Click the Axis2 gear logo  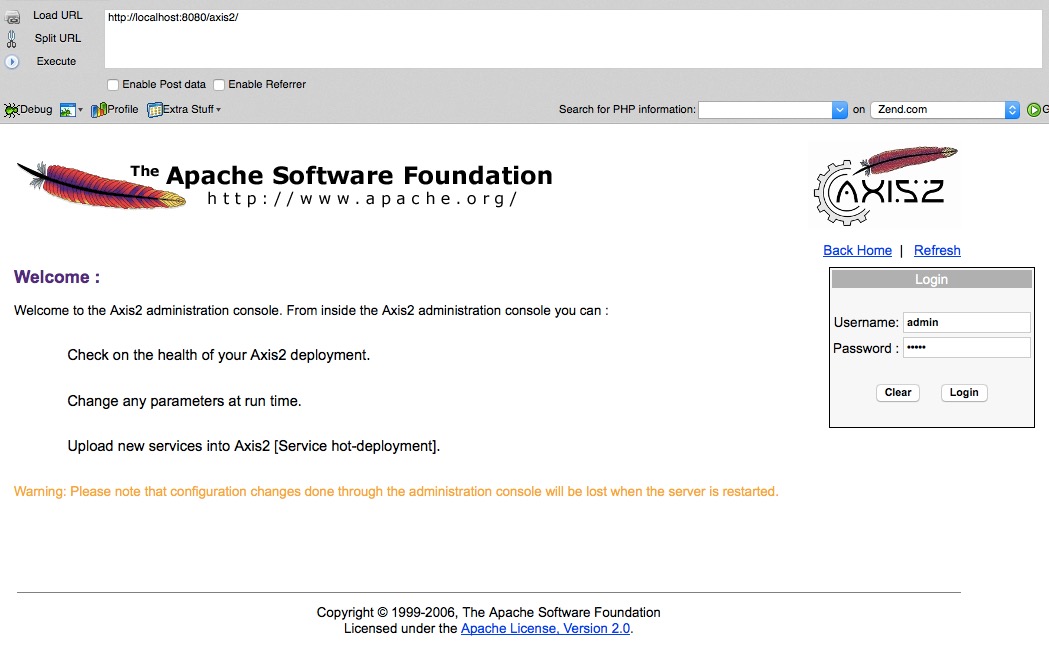click(x=884, y=185)
